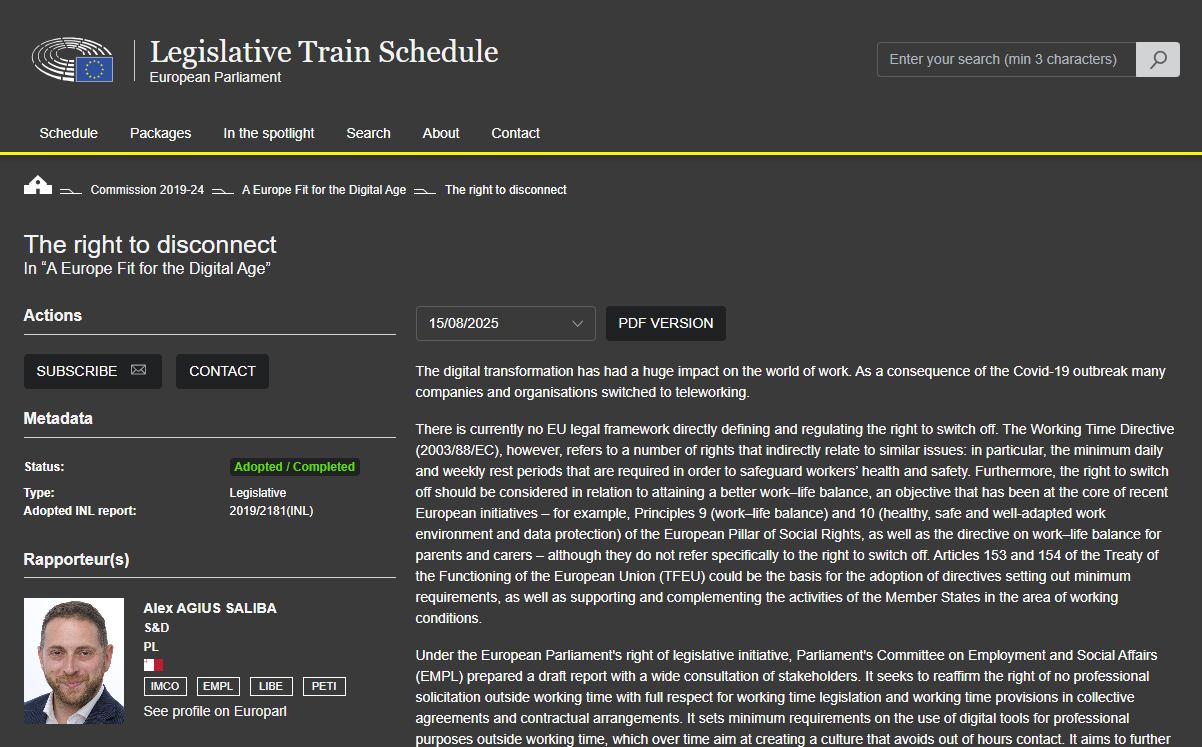This screenshot has width=1202, height=747.
Task: Open the Schedule menu
Action: click(68, 133)
